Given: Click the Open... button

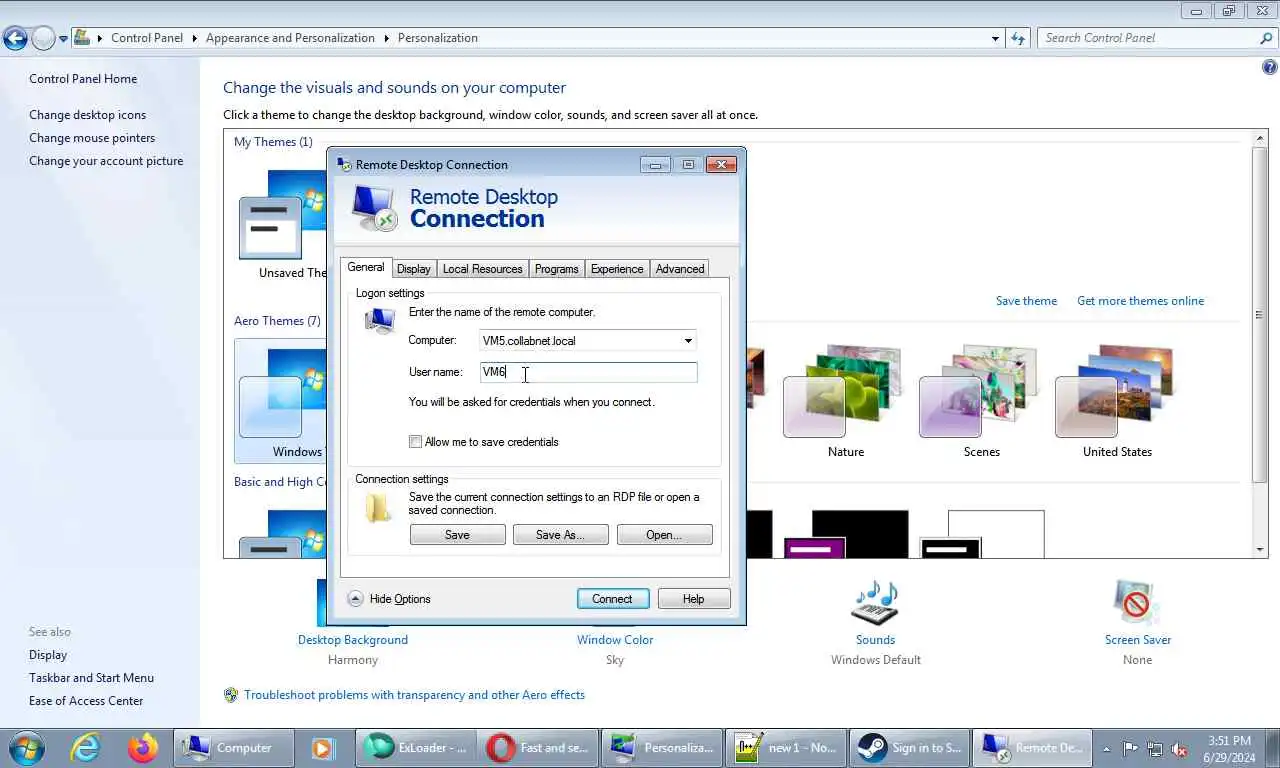Looking at the screenshot, I should pyautogui.click(x=664, y=535).
